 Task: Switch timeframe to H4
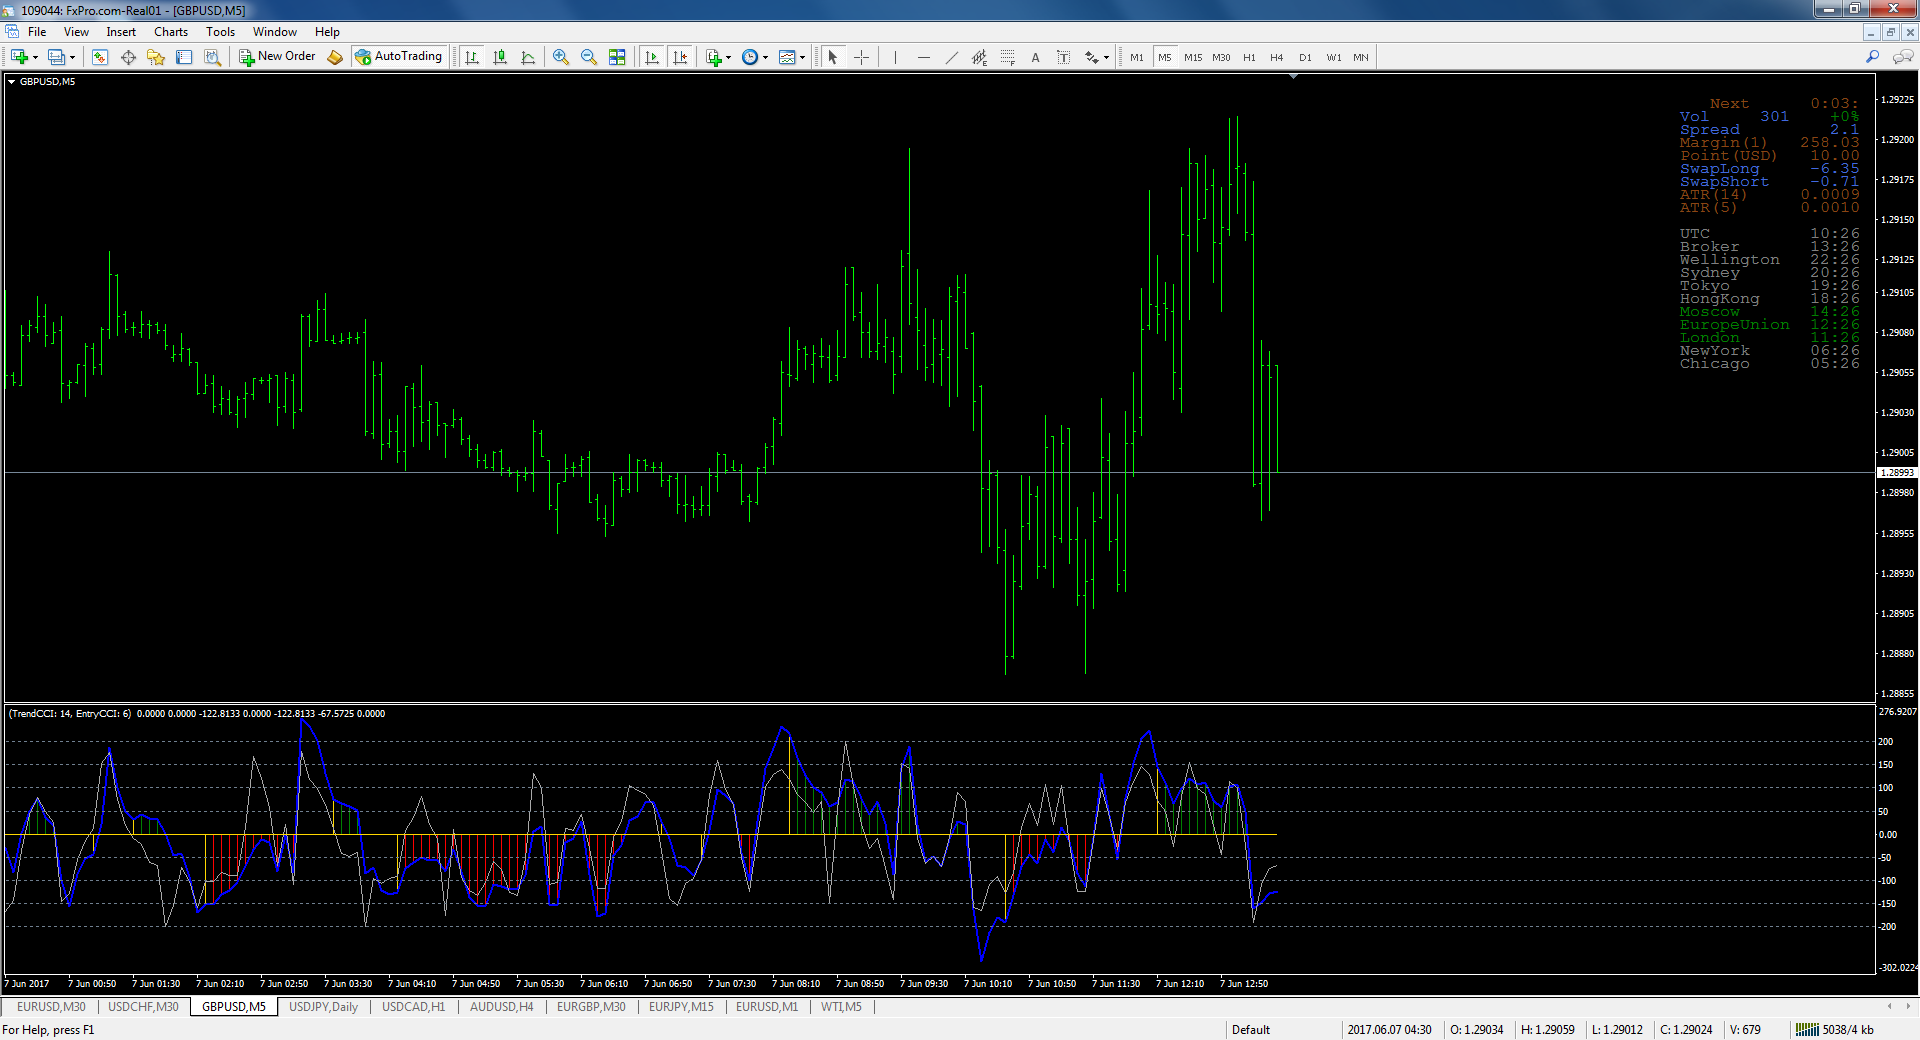tap(1277, 57)
